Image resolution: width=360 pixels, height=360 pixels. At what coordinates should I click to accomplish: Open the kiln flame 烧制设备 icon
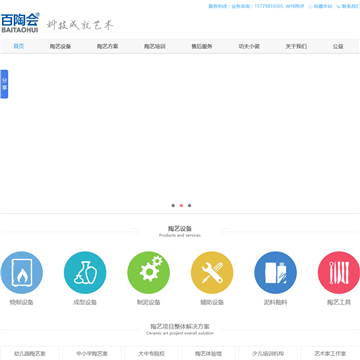coord(22,272)
